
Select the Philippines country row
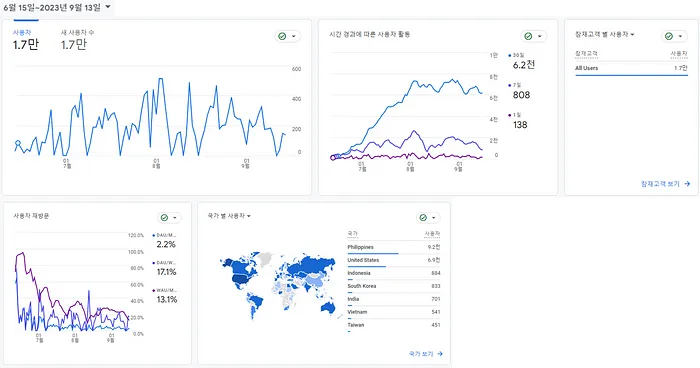394,247
